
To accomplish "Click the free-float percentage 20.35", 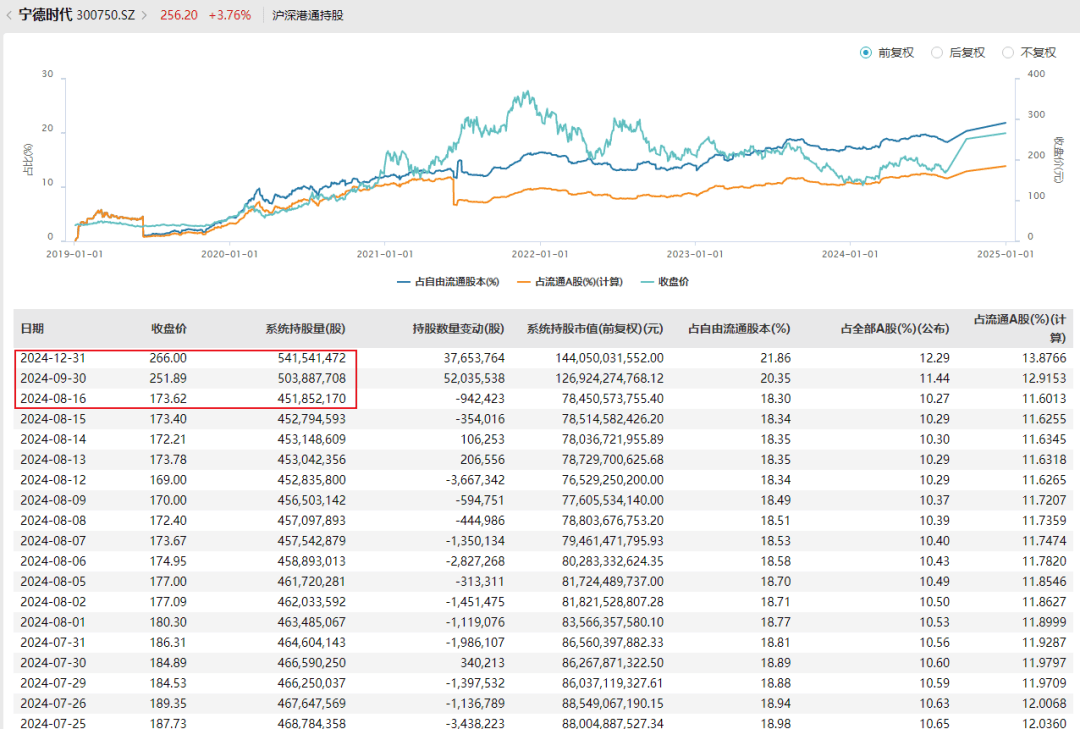I will (776, 378).
